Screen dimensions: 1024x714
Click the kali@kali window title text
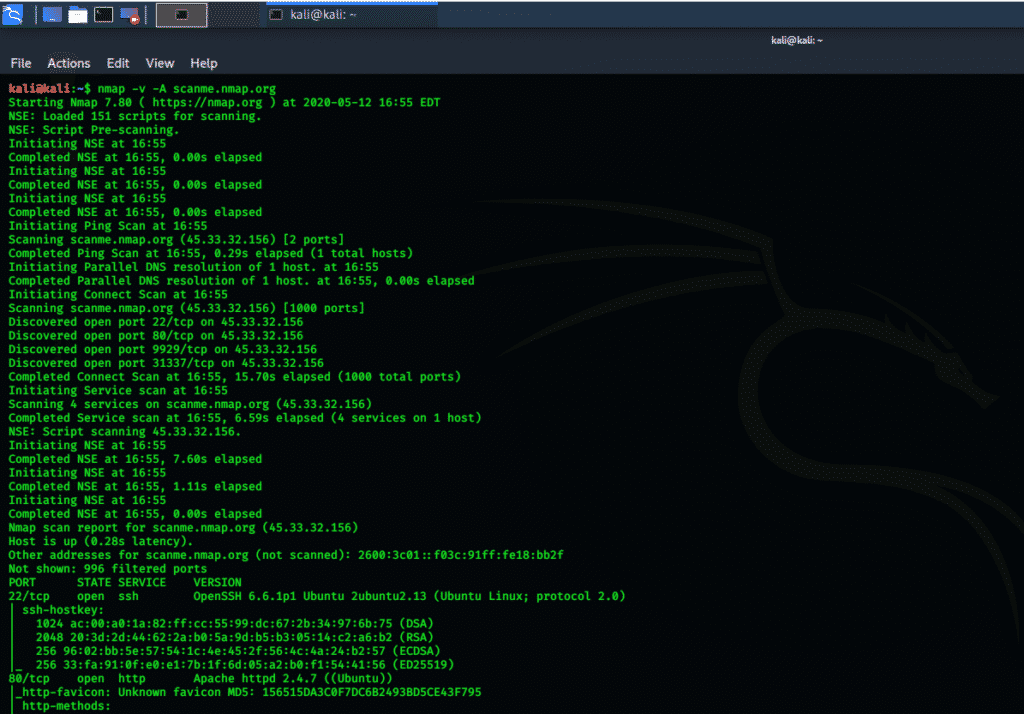[797, 41]
